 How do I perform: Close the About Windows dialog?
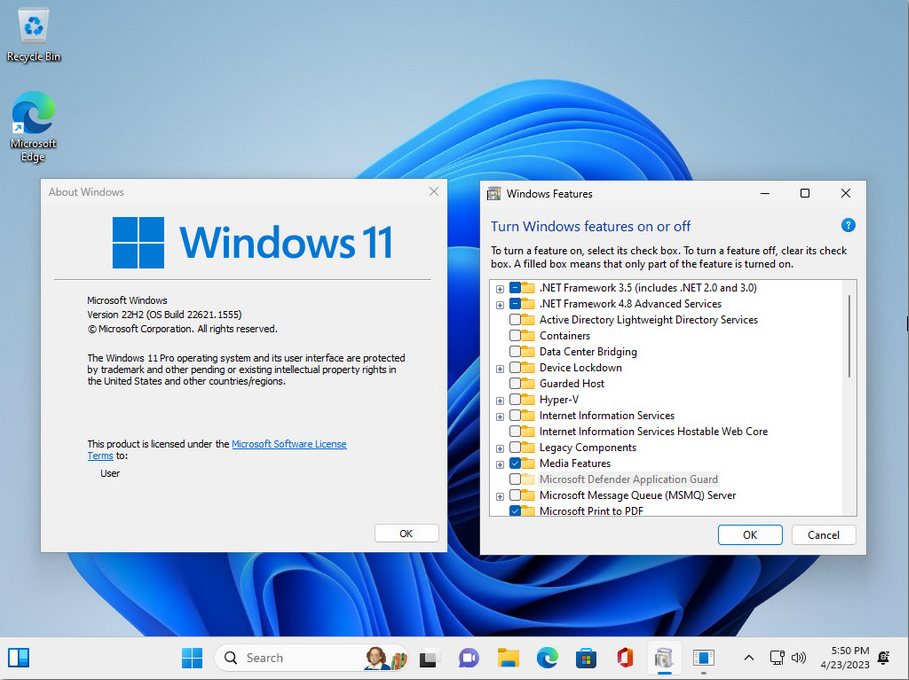[x=434, y=191]
